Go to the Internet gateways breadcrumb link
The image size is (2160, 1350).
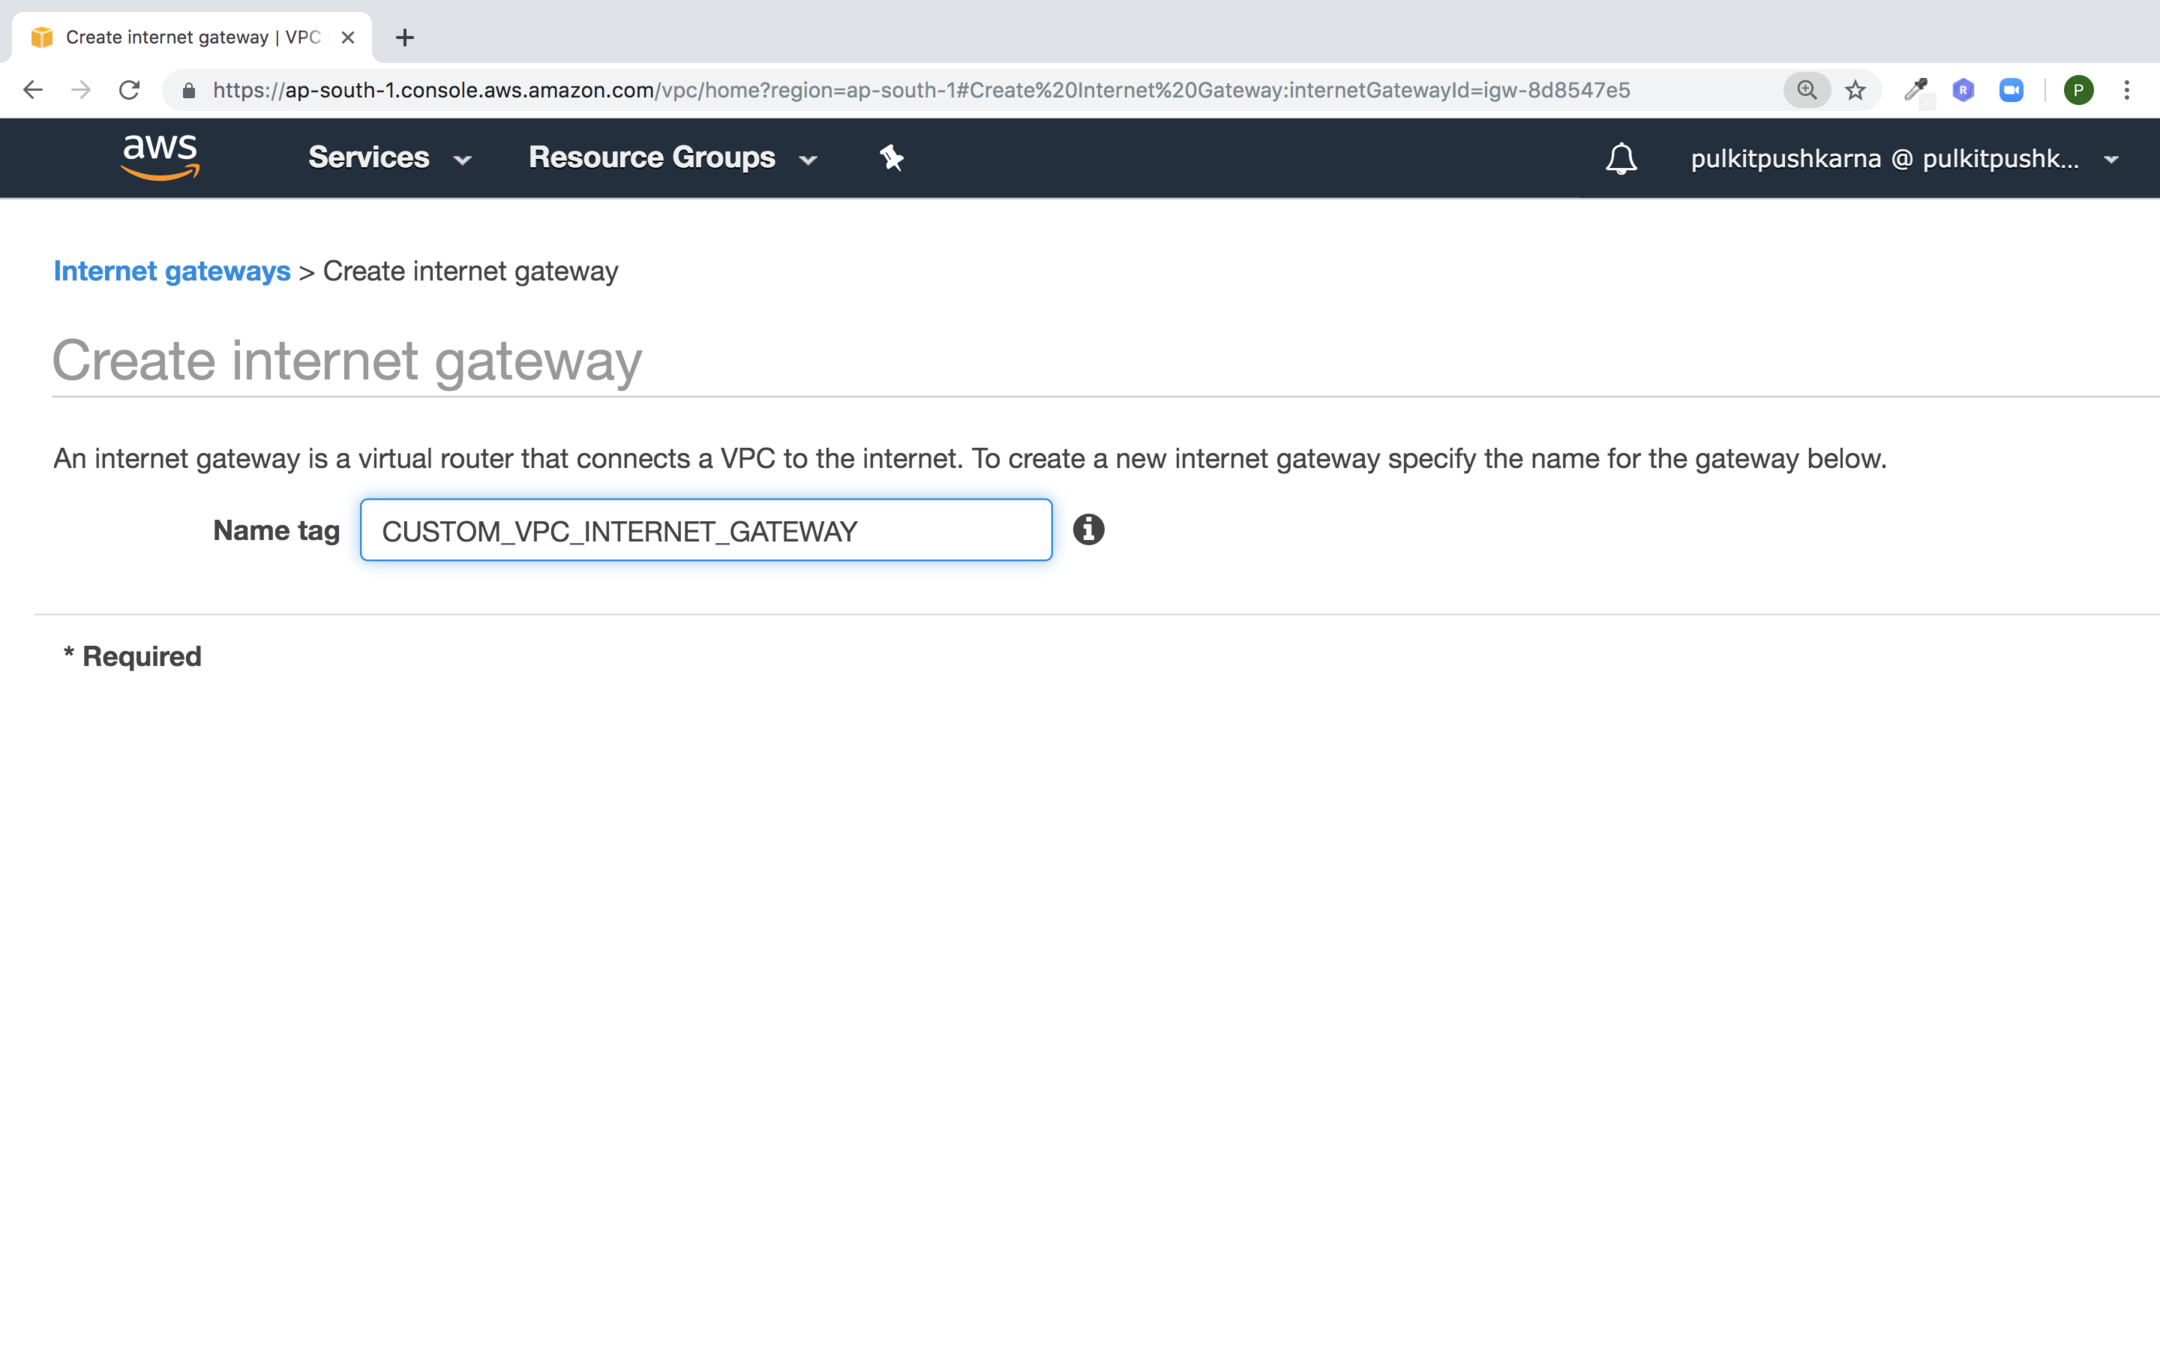[172, 271]
